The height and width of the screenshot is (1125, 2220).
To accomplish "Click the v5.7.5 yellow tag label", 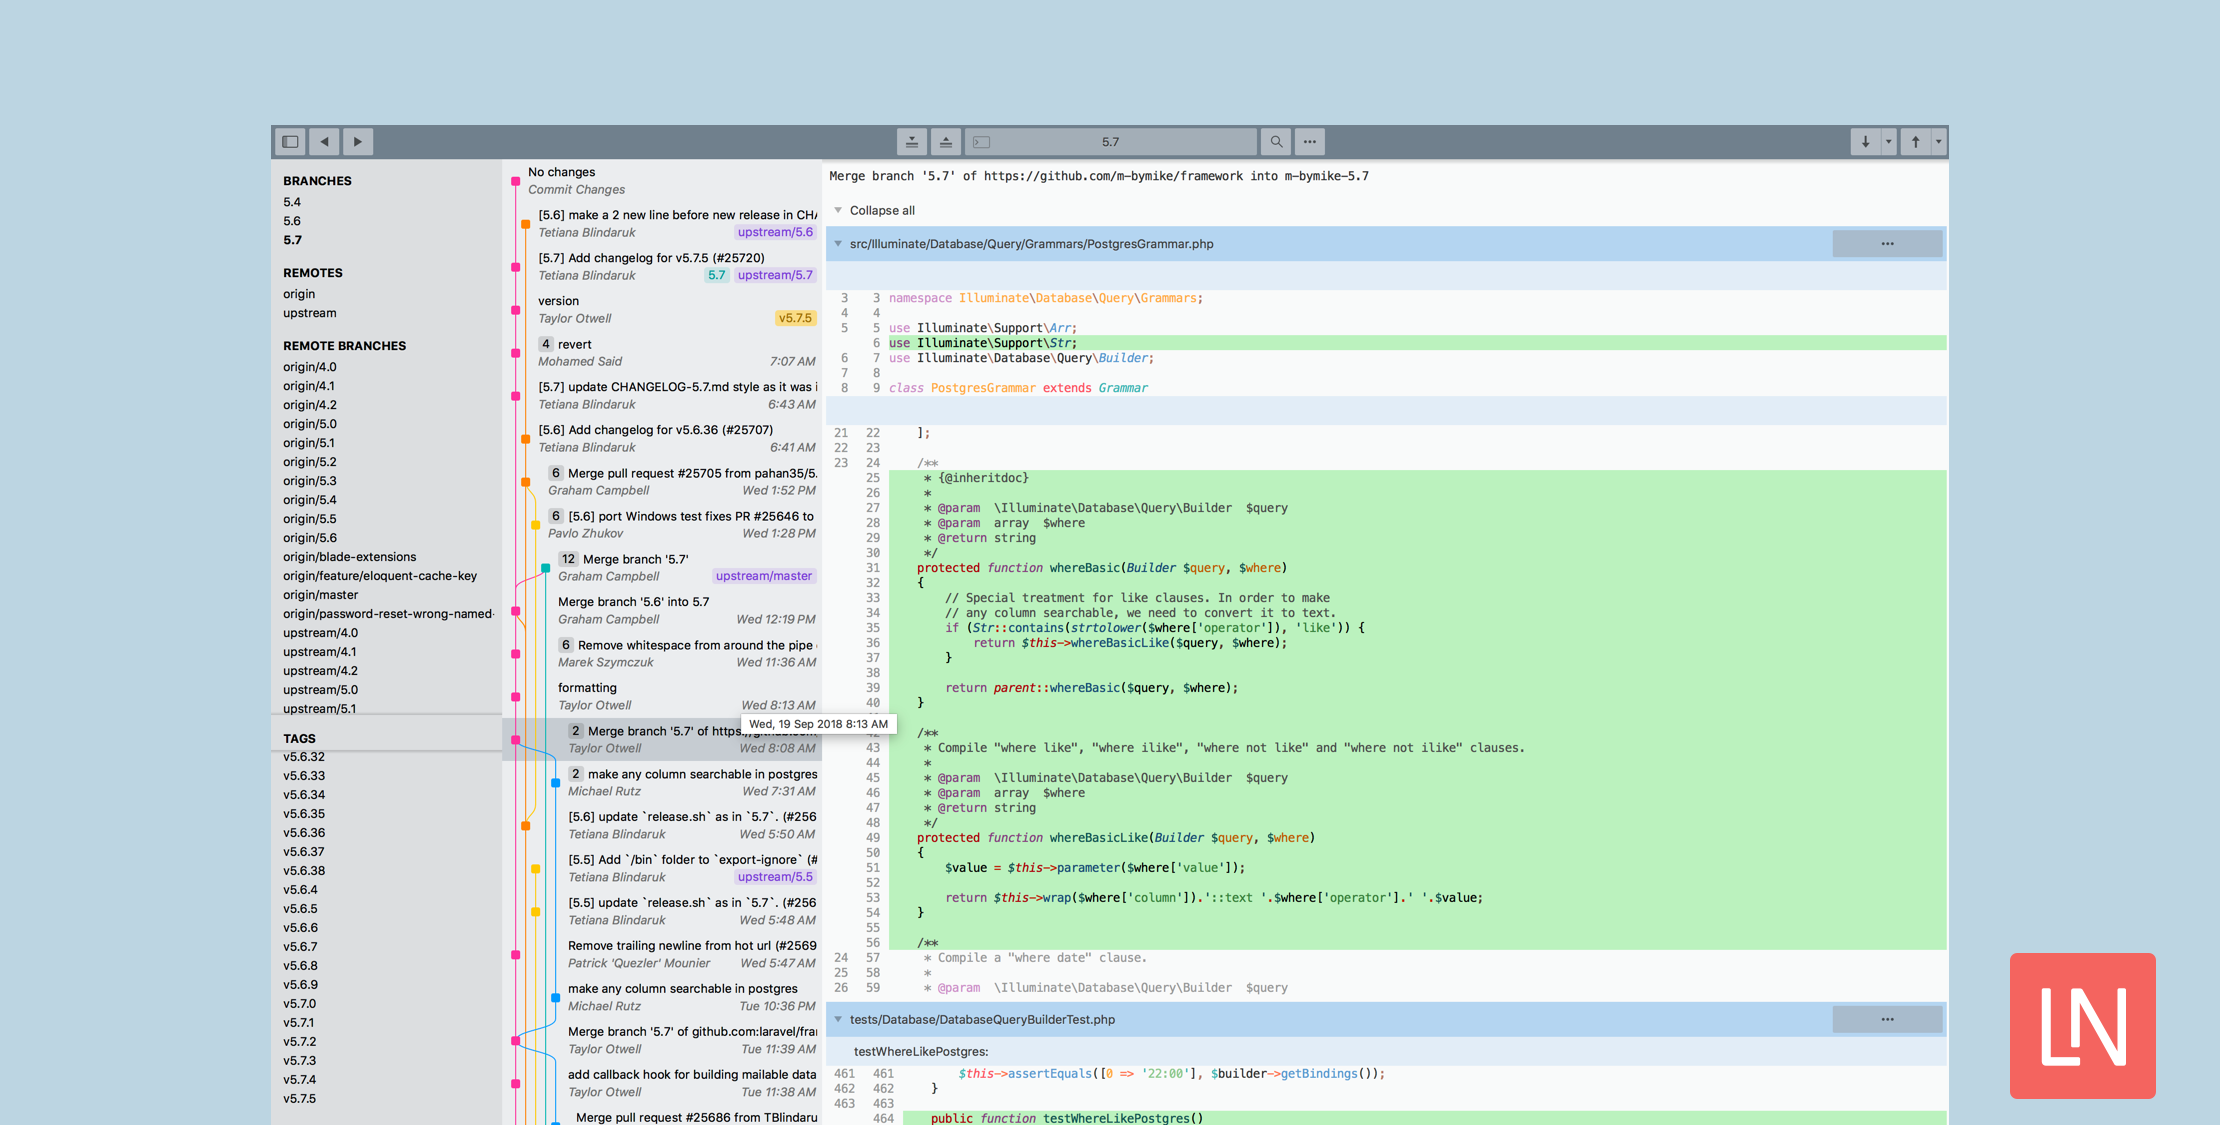I will pyautogui.click(x=795, y=319).
